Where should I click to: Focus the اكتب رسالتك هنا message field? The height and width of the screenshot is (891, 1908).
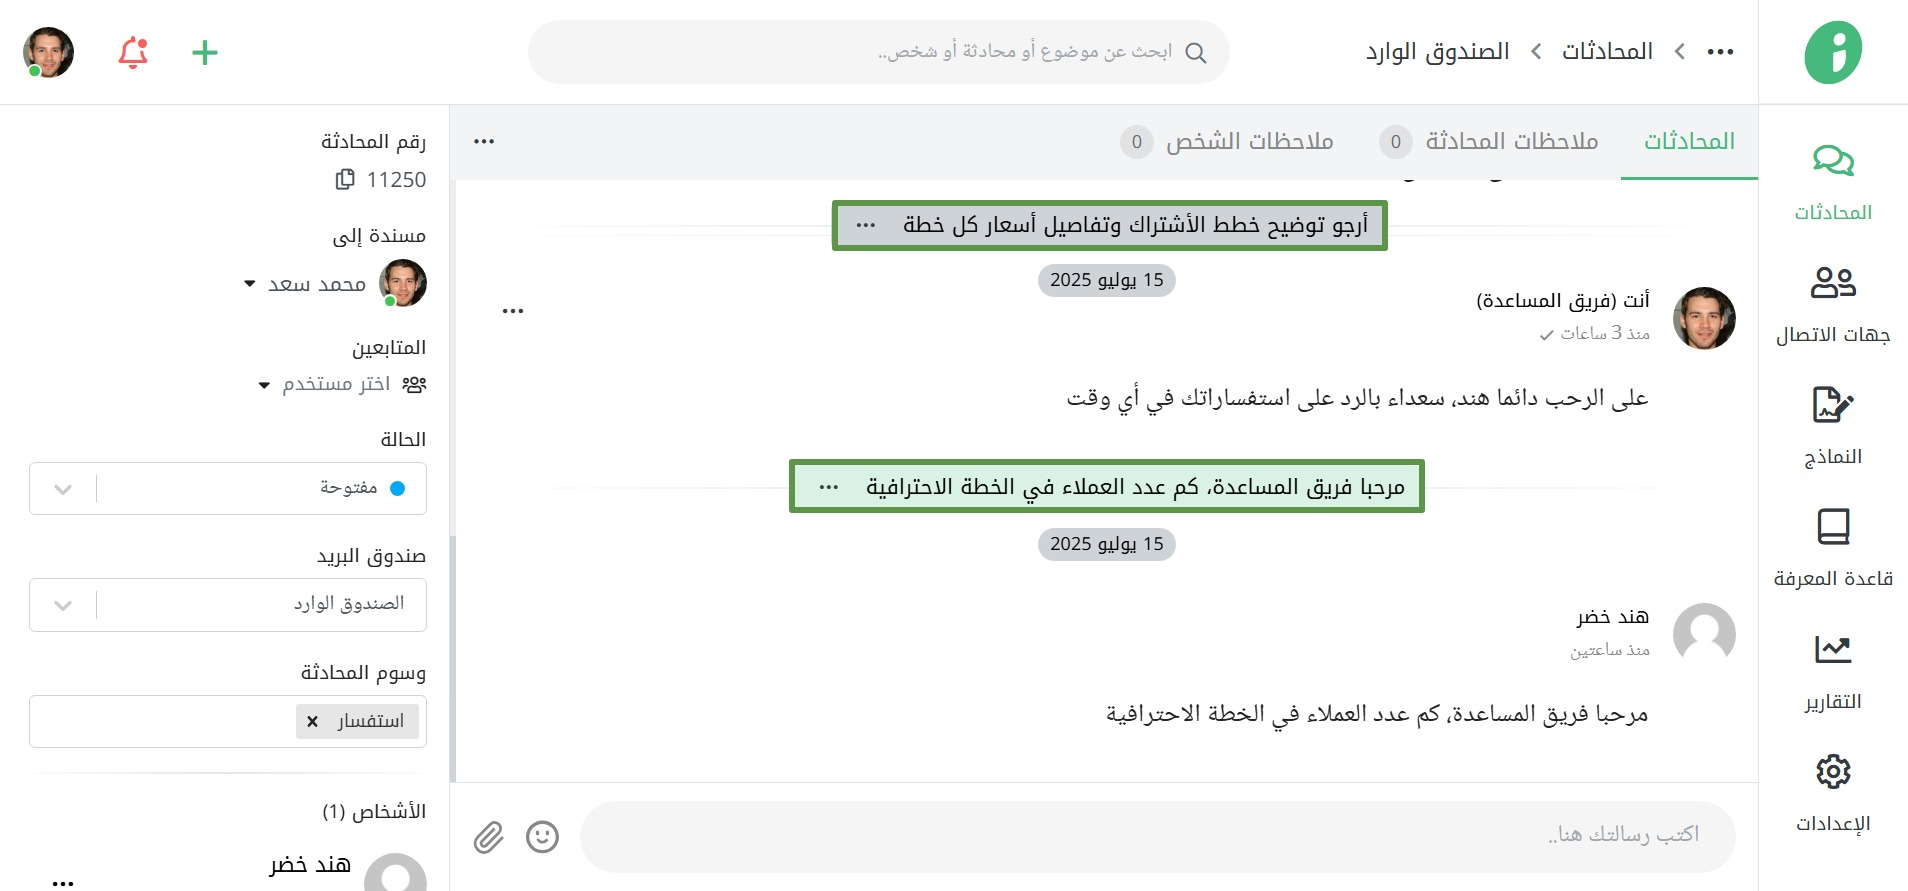click(1158, 836)
